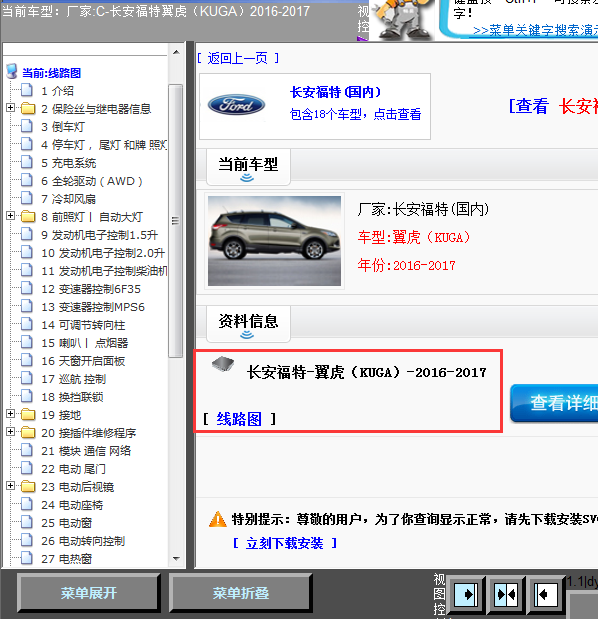This screenshot has height=619, width=598.
Task: Click the folder icon for 20 接插件维修程序
Action: 28,433
